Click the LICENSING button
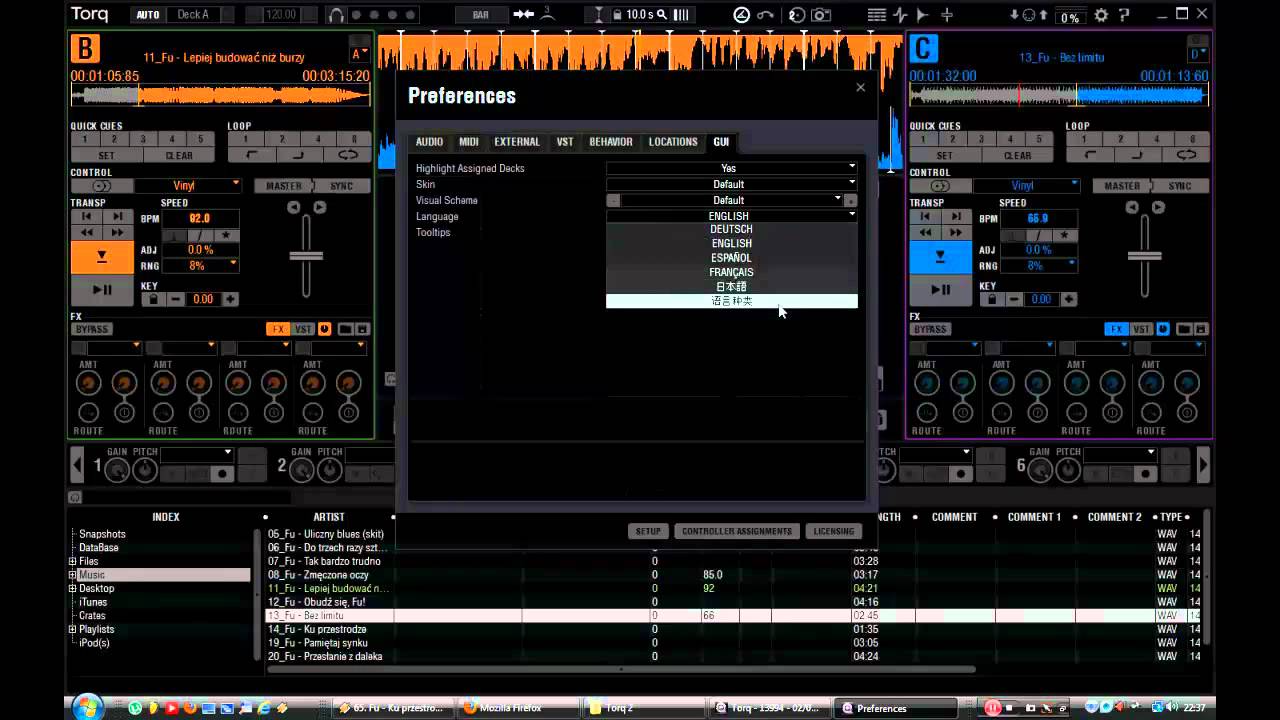Screen dimensions: 1280x720 [834, 531]
